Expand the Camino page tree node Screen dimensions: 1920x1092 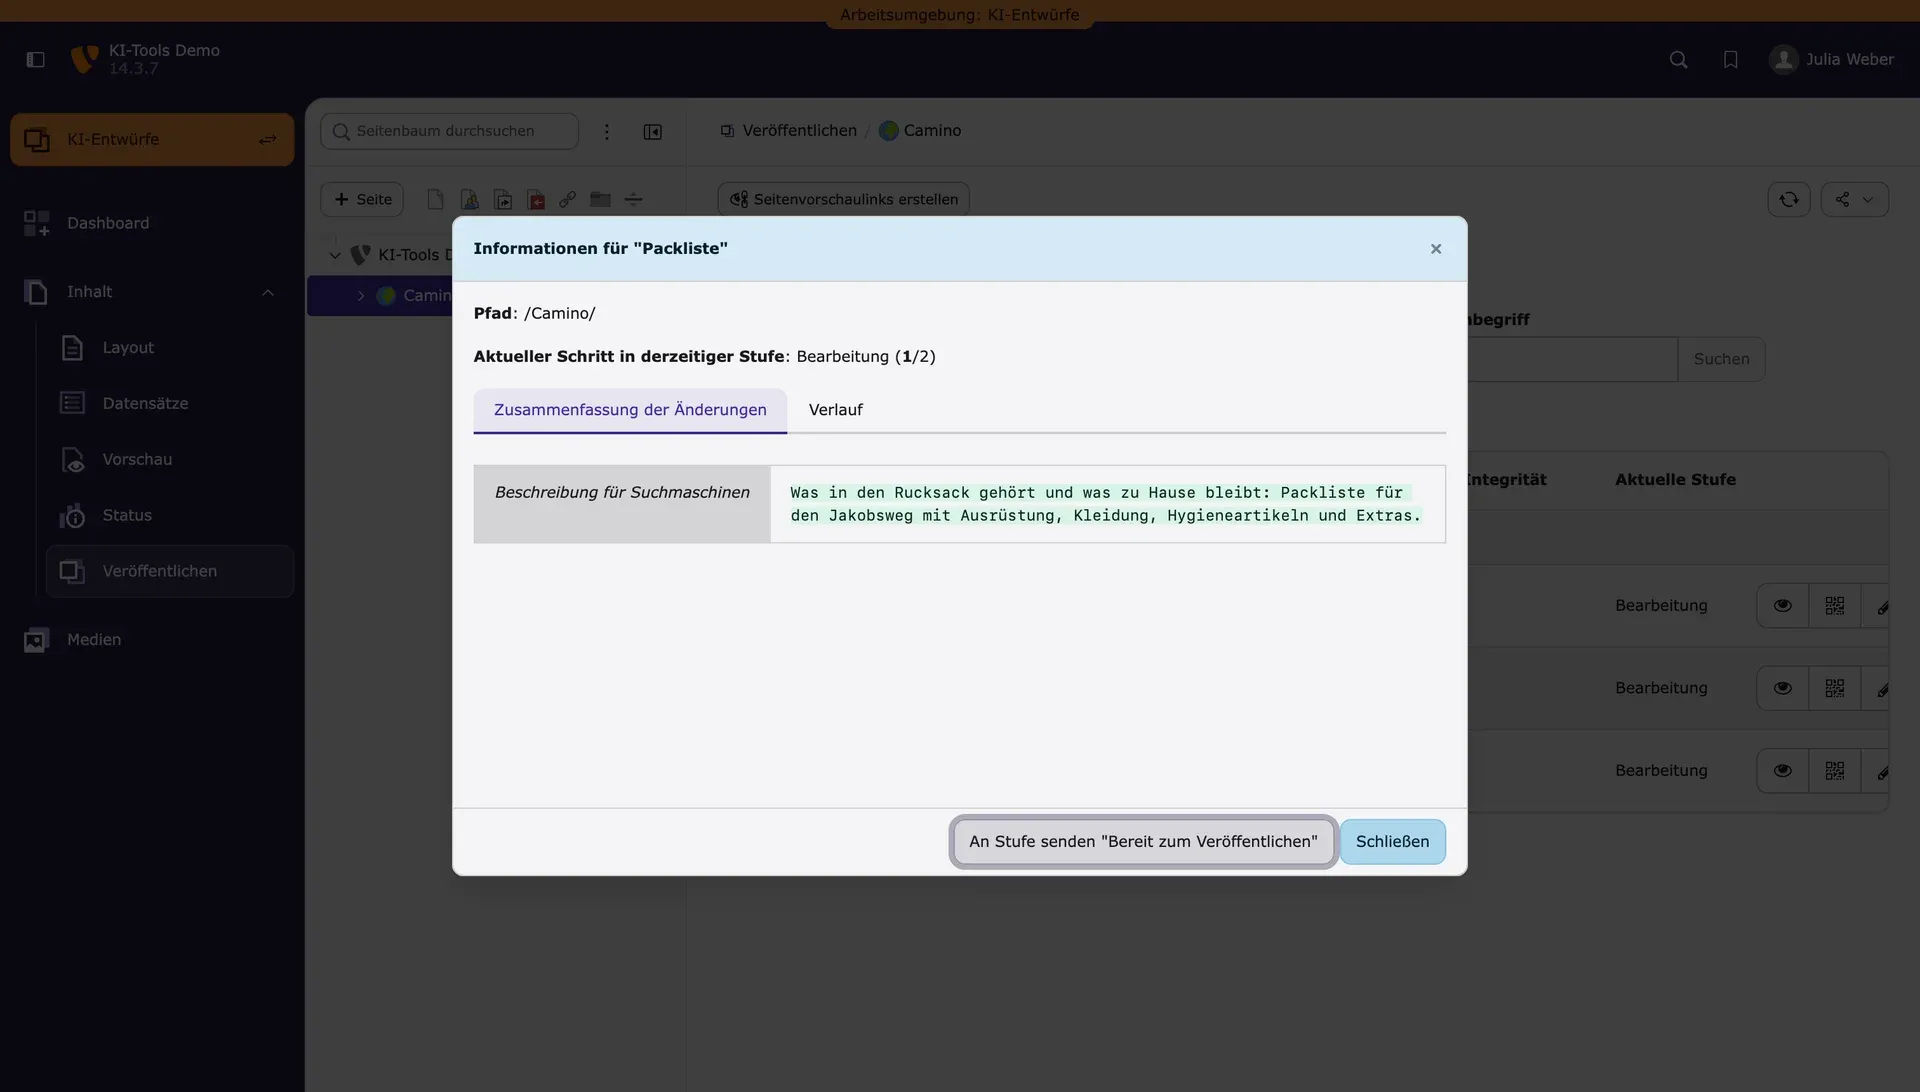pyautogui.click(x=361, y=296)
